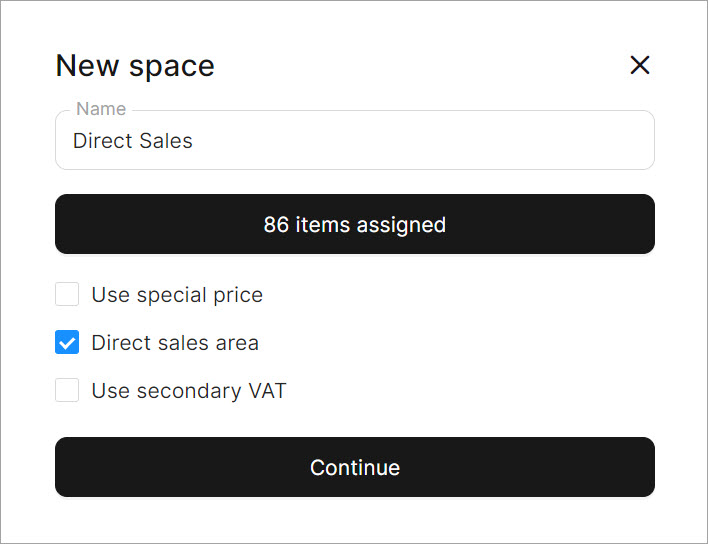Viewport: 708px width, 544px height.
Task: Close the New space dialog
Action: click(x=640, y=65)
